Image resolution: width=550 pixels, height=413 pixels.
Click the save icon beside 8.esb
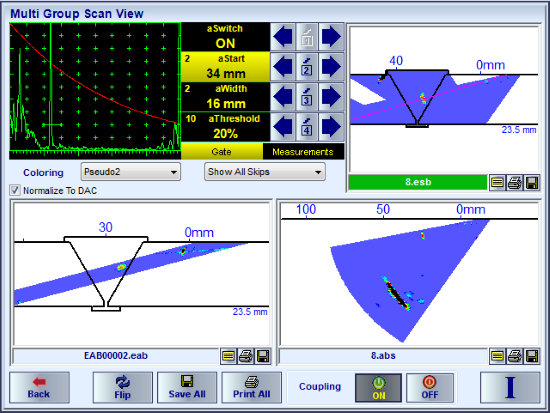point(532,183)
